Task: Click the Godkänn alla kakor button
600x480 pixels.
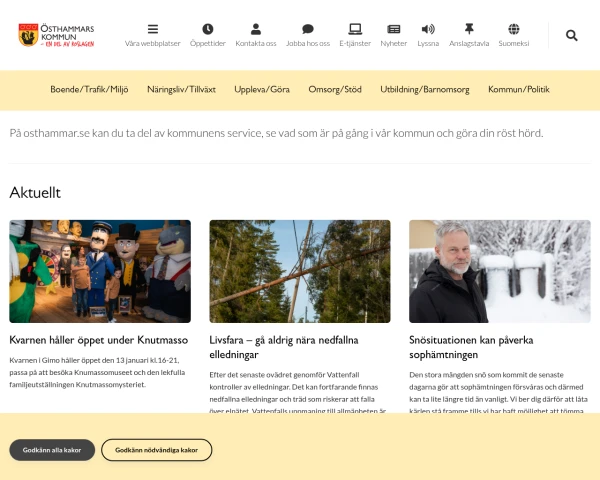Action: tap(52, 450)
